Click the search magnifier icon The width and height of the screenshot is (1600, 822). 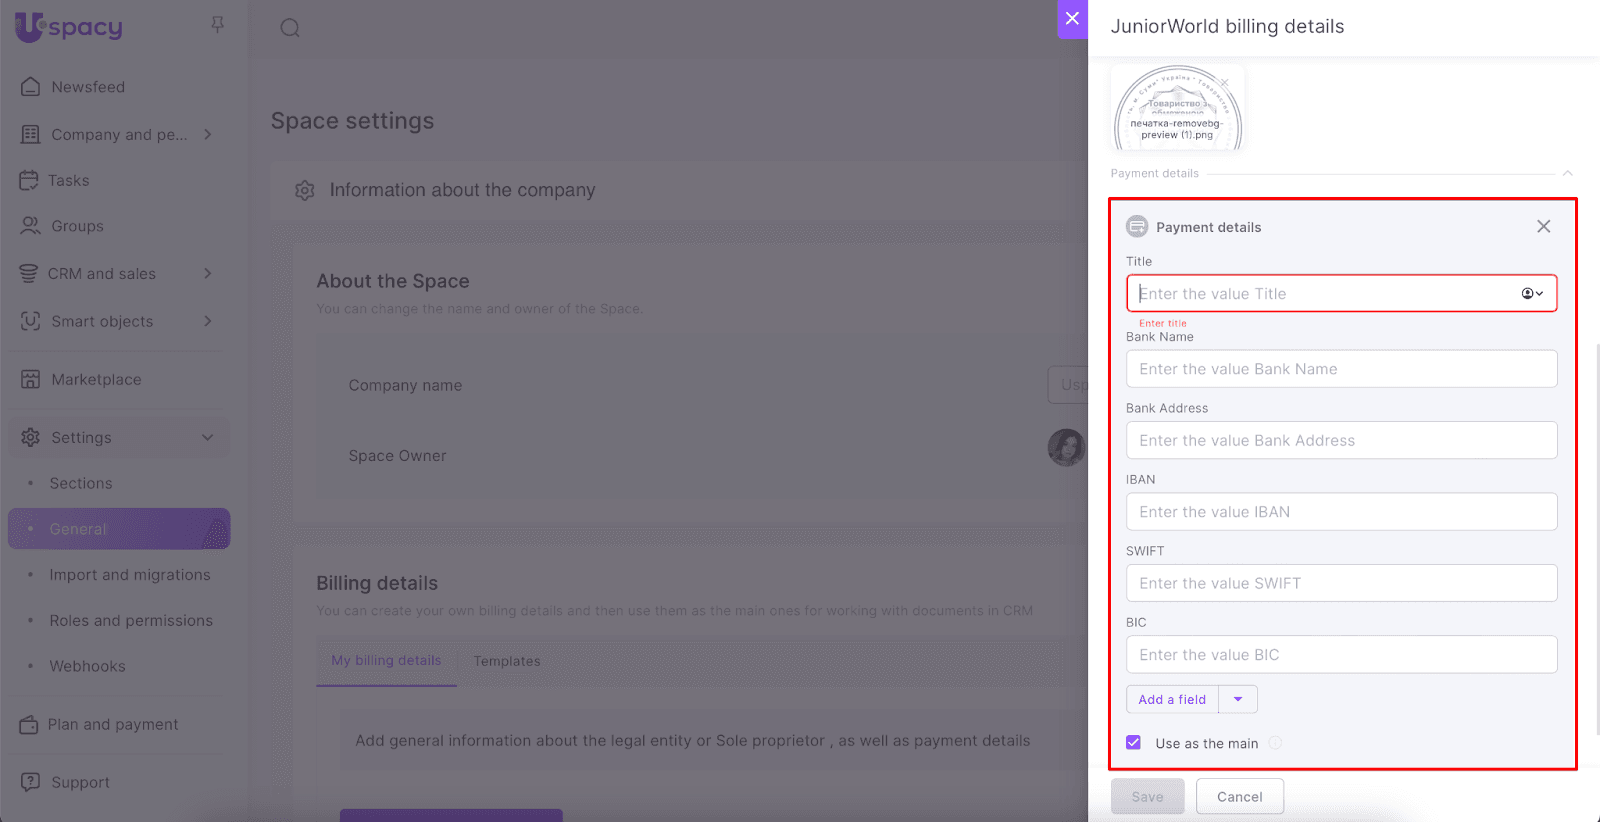pos(290,28)
